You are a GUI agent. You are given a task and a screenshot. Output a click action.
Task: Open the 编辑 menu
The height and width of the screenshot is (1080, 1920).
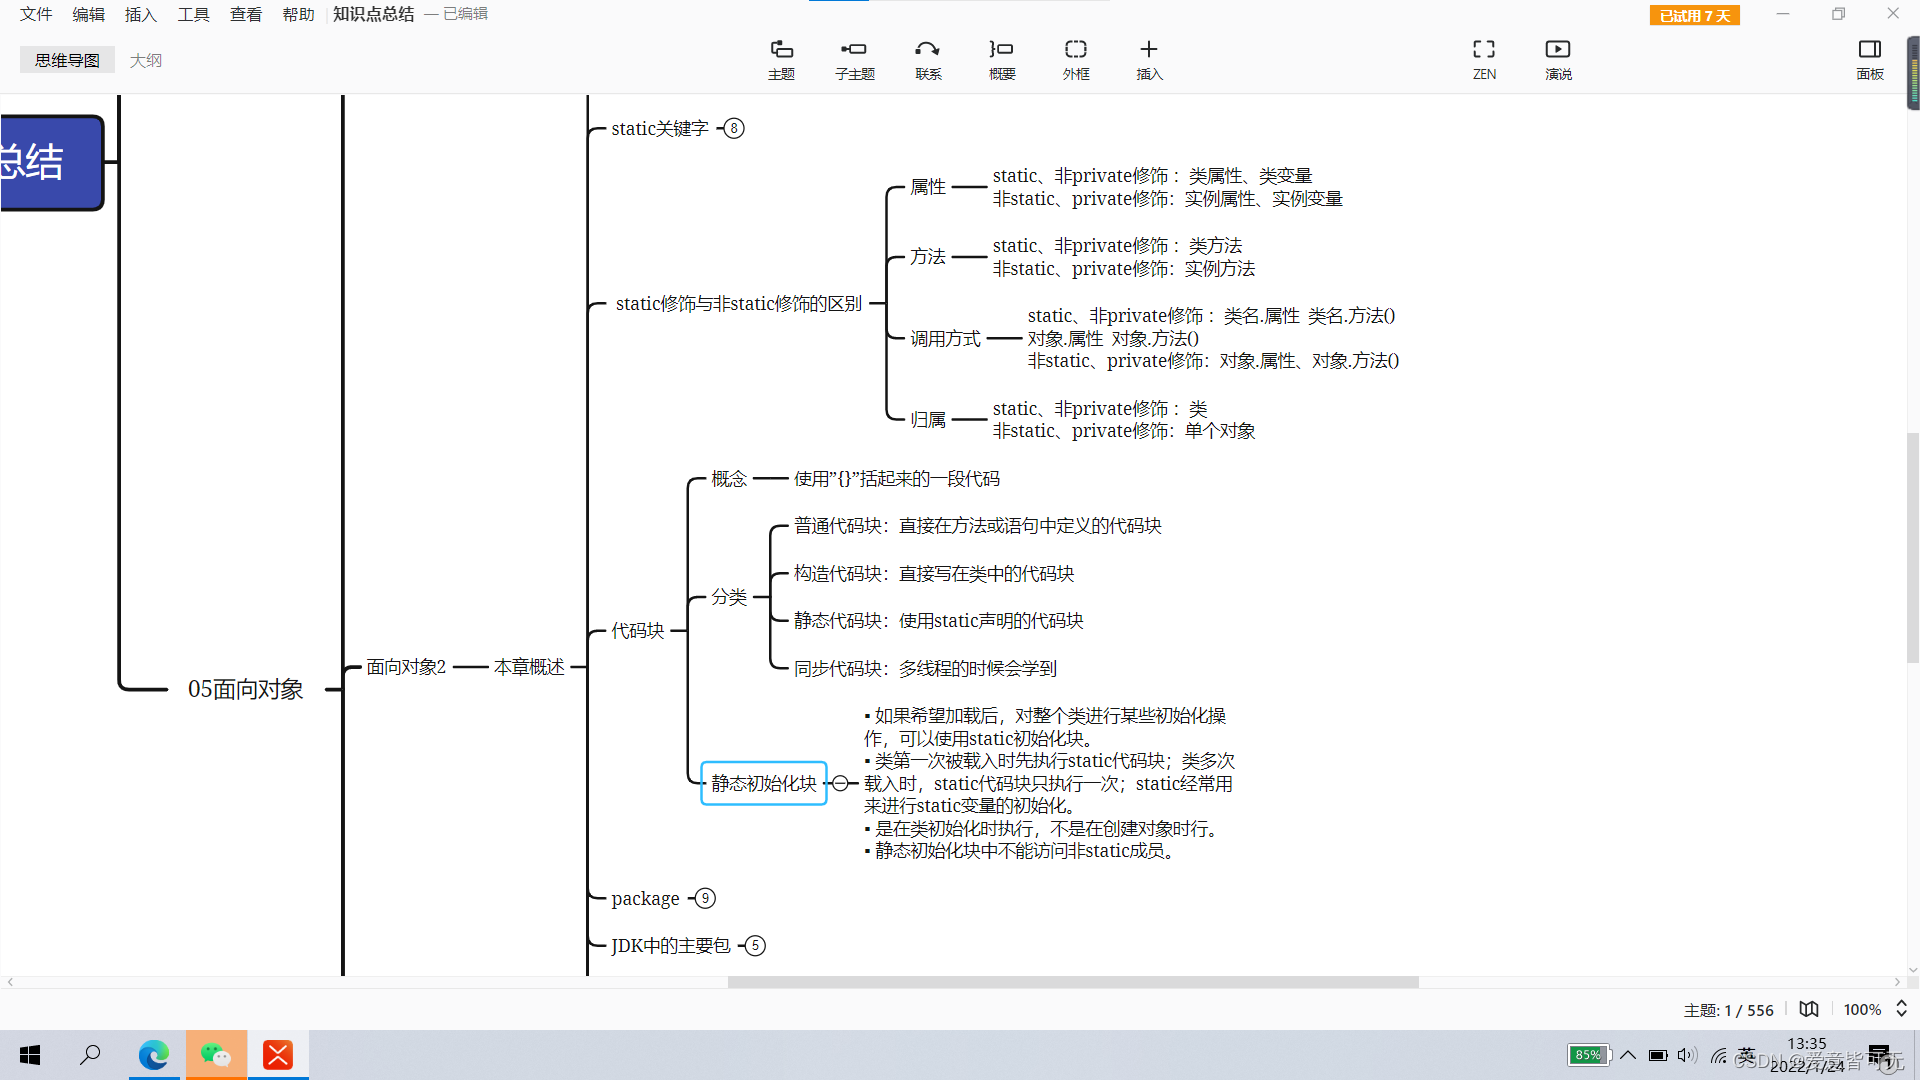(88, 14)
